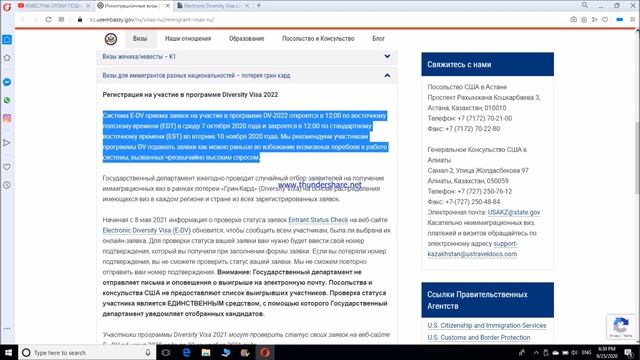Follow the Electronic Diversity Visa (E-DV) link
This screenshot has width=640, height=360.
point(147,230)
